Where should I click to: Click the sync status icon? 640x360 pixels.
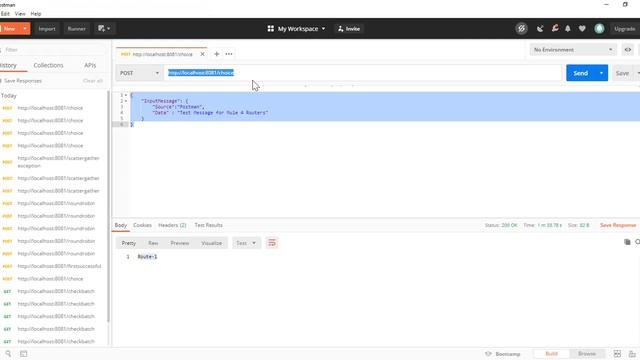(x=521, y=29)
